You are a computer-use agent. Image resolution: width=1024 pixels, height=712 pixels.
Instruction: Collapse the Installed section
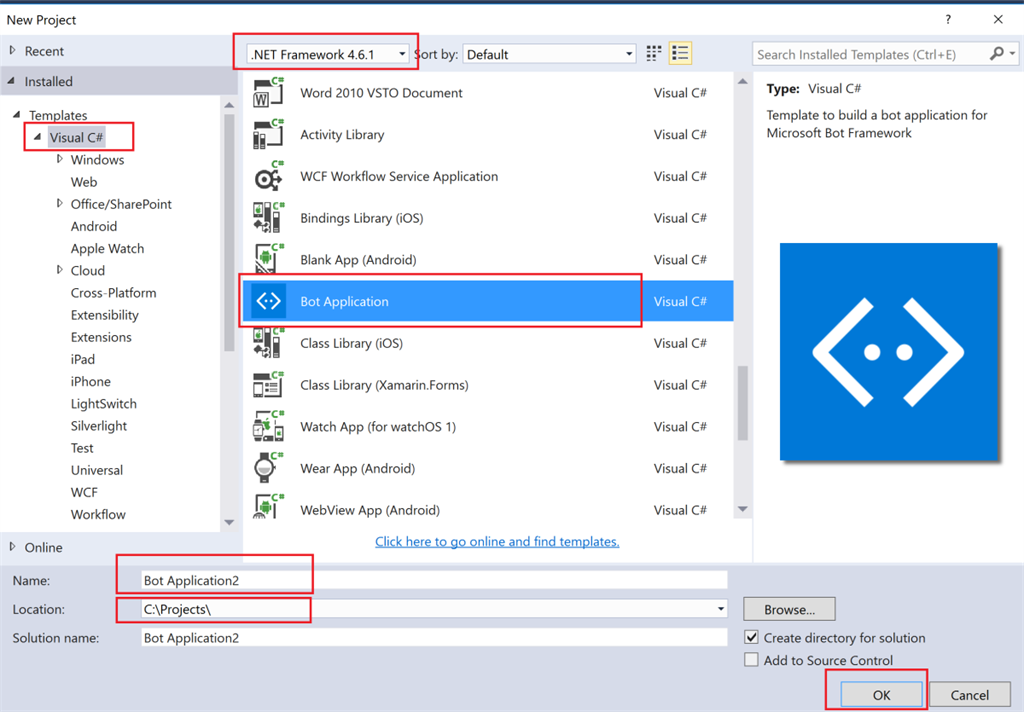tap(11, 81)
